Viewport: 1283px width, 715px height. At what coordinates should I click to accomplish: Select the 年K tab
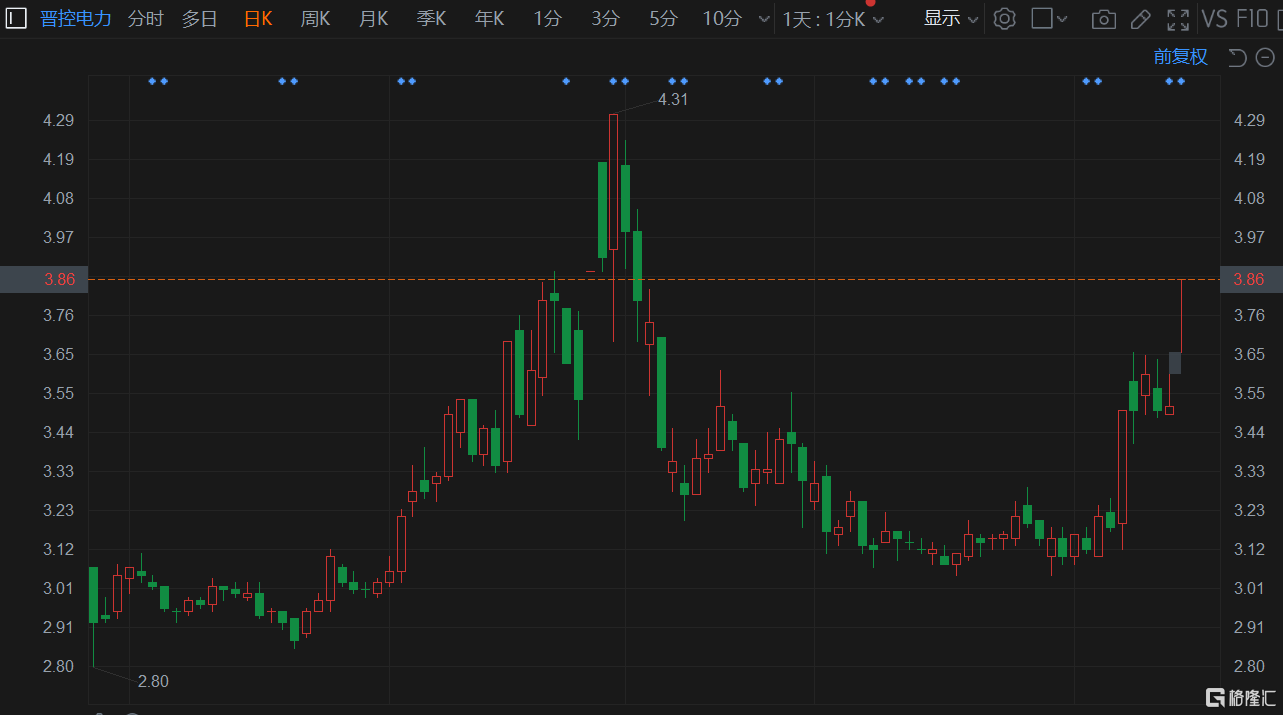[489, 18]
